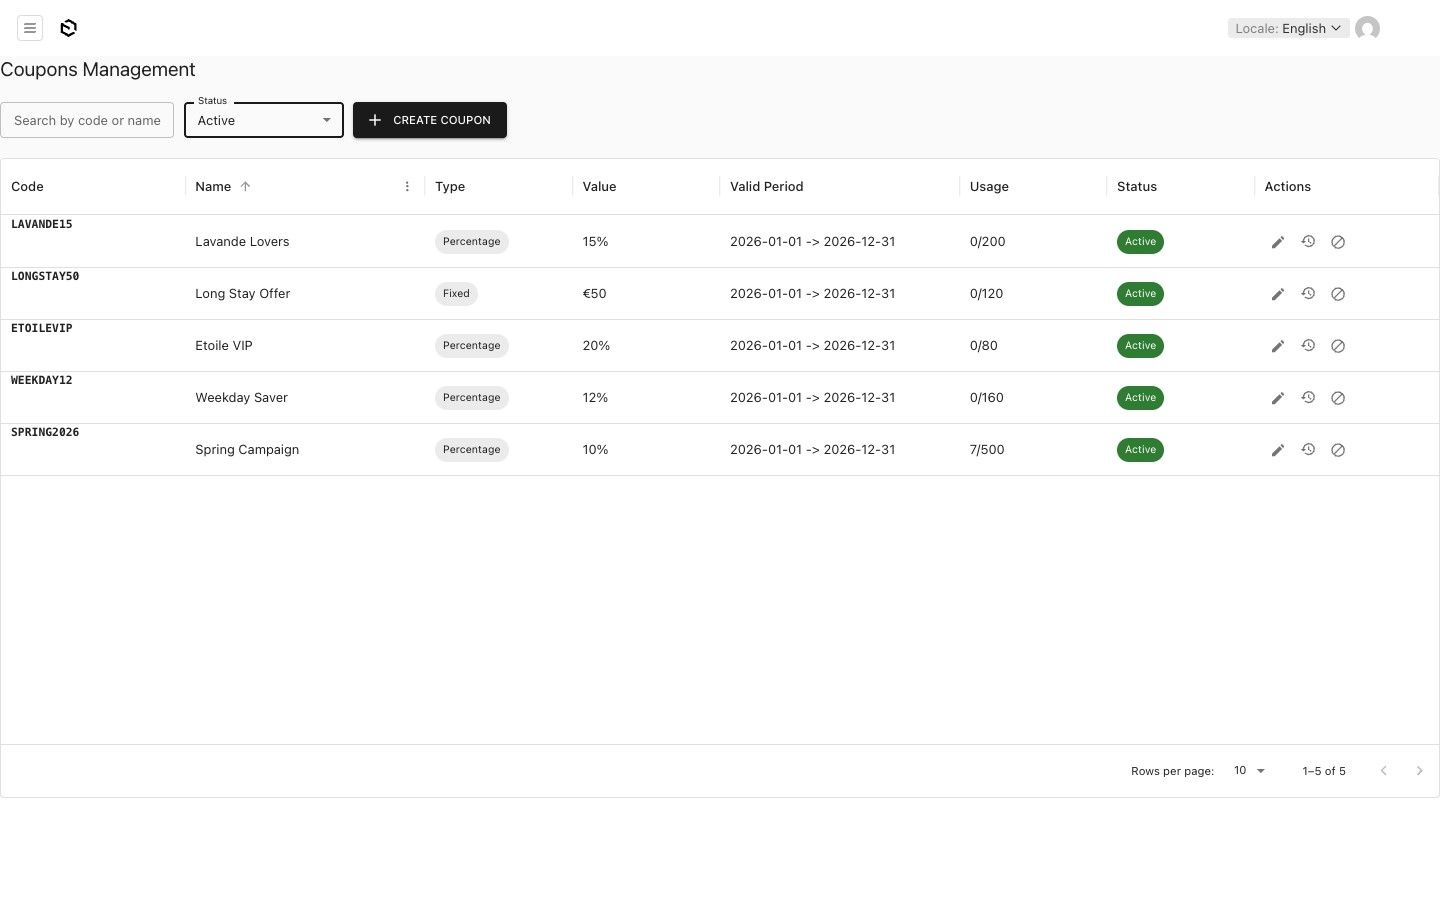
Task: Disable the Spring Campaign coupon
Action: point(1337,450)
